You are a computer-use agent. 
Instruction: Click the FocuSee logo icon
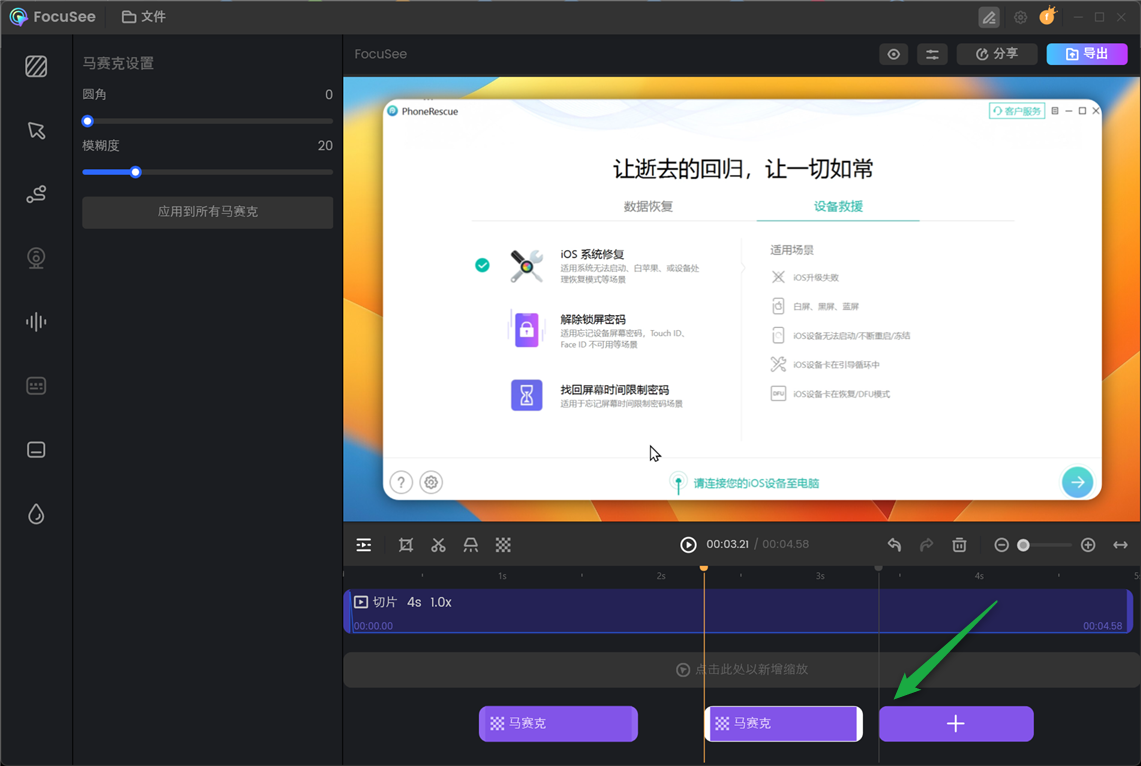click(x=19, y=17)
